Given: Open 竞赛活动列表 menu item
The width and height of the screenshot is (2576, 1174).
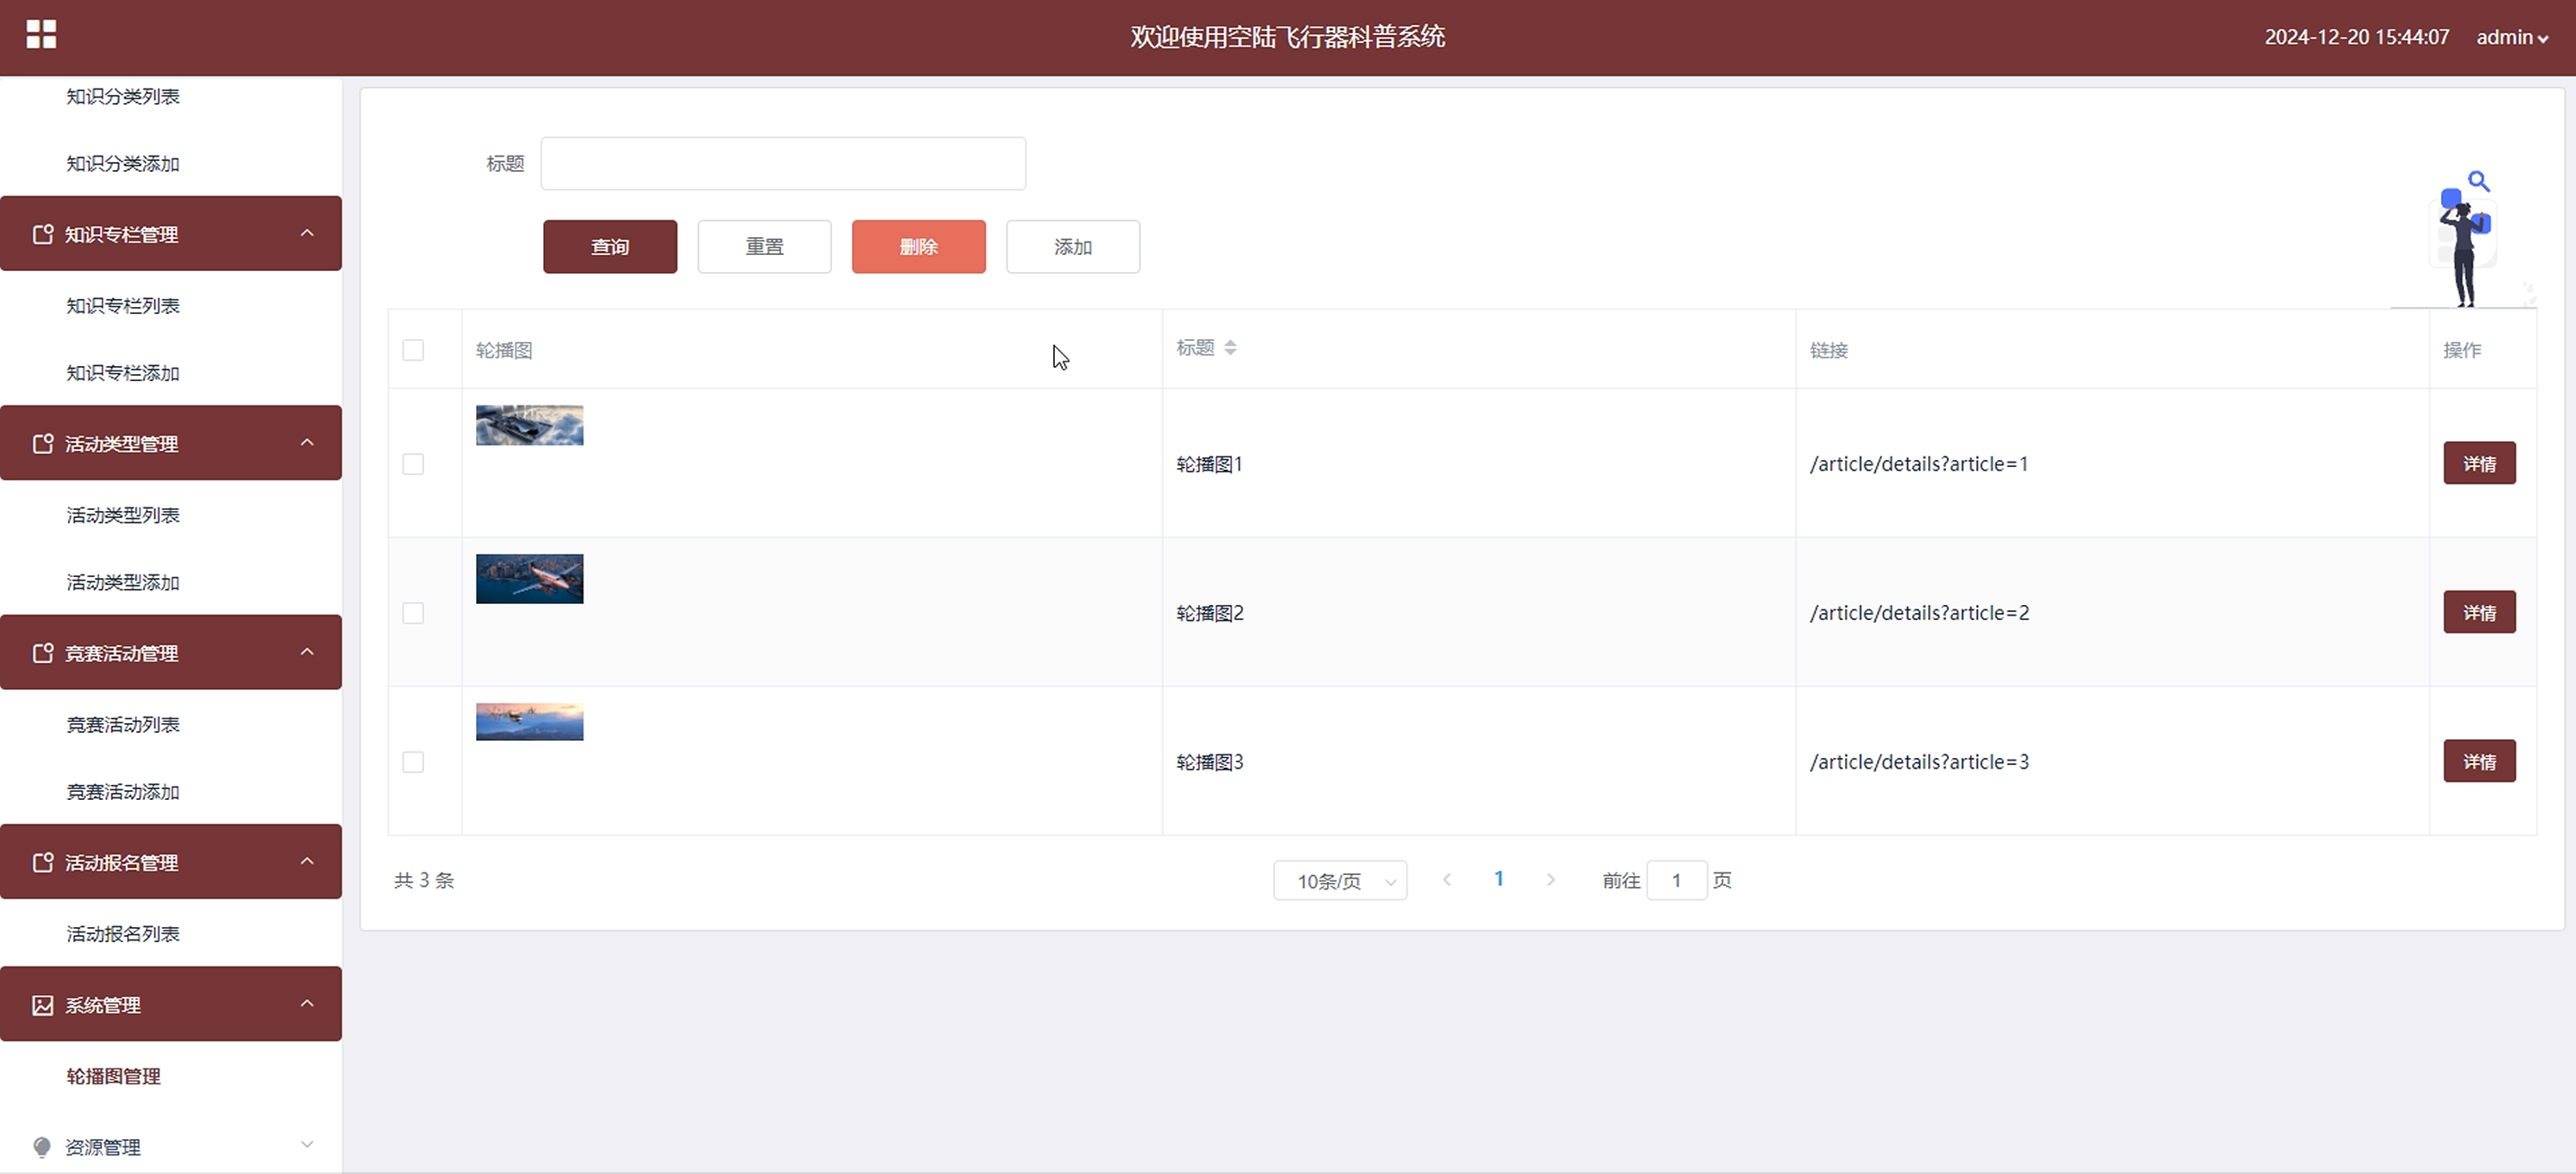Looking at the screenshot, I should coord(123,725).
